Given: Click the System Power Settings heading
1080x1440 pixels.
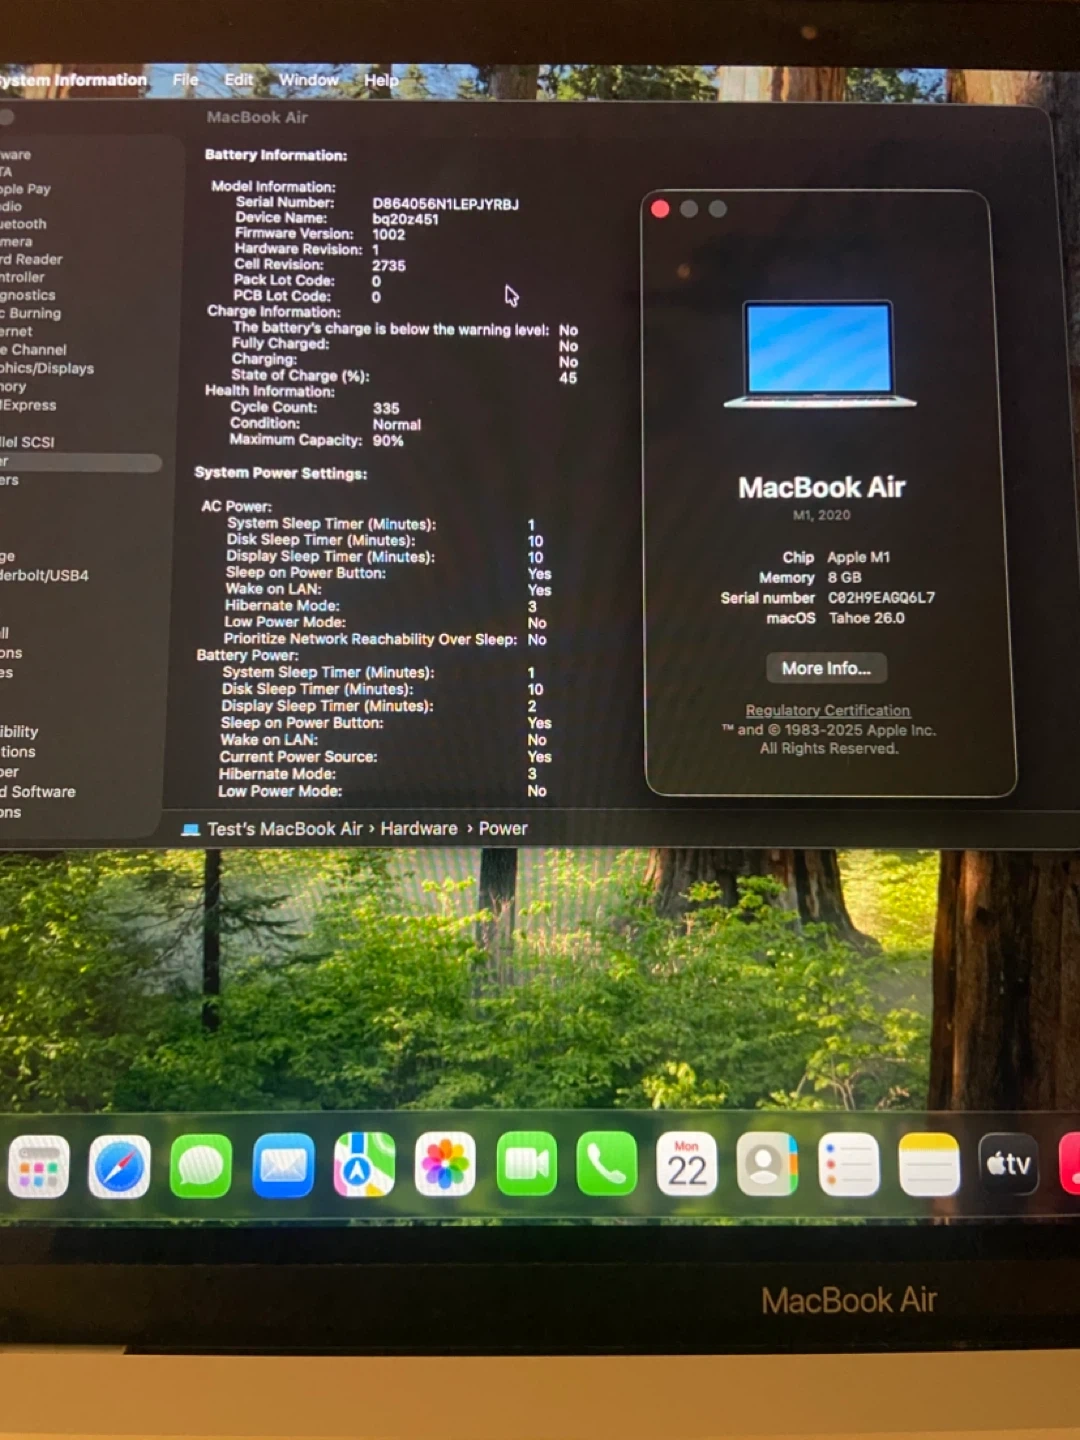Looking at the screenshot, I should pos(281,473).
